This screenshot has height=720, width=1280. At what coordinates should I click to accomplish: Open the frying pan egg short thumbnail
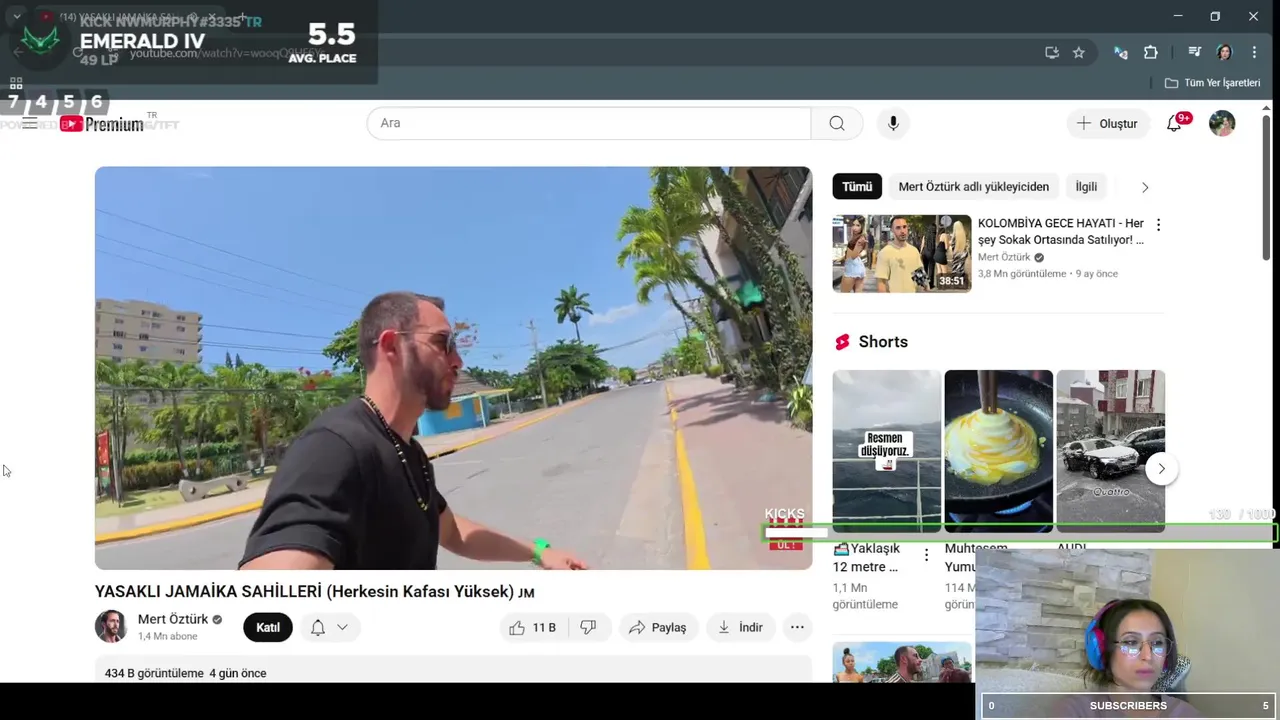999,451
